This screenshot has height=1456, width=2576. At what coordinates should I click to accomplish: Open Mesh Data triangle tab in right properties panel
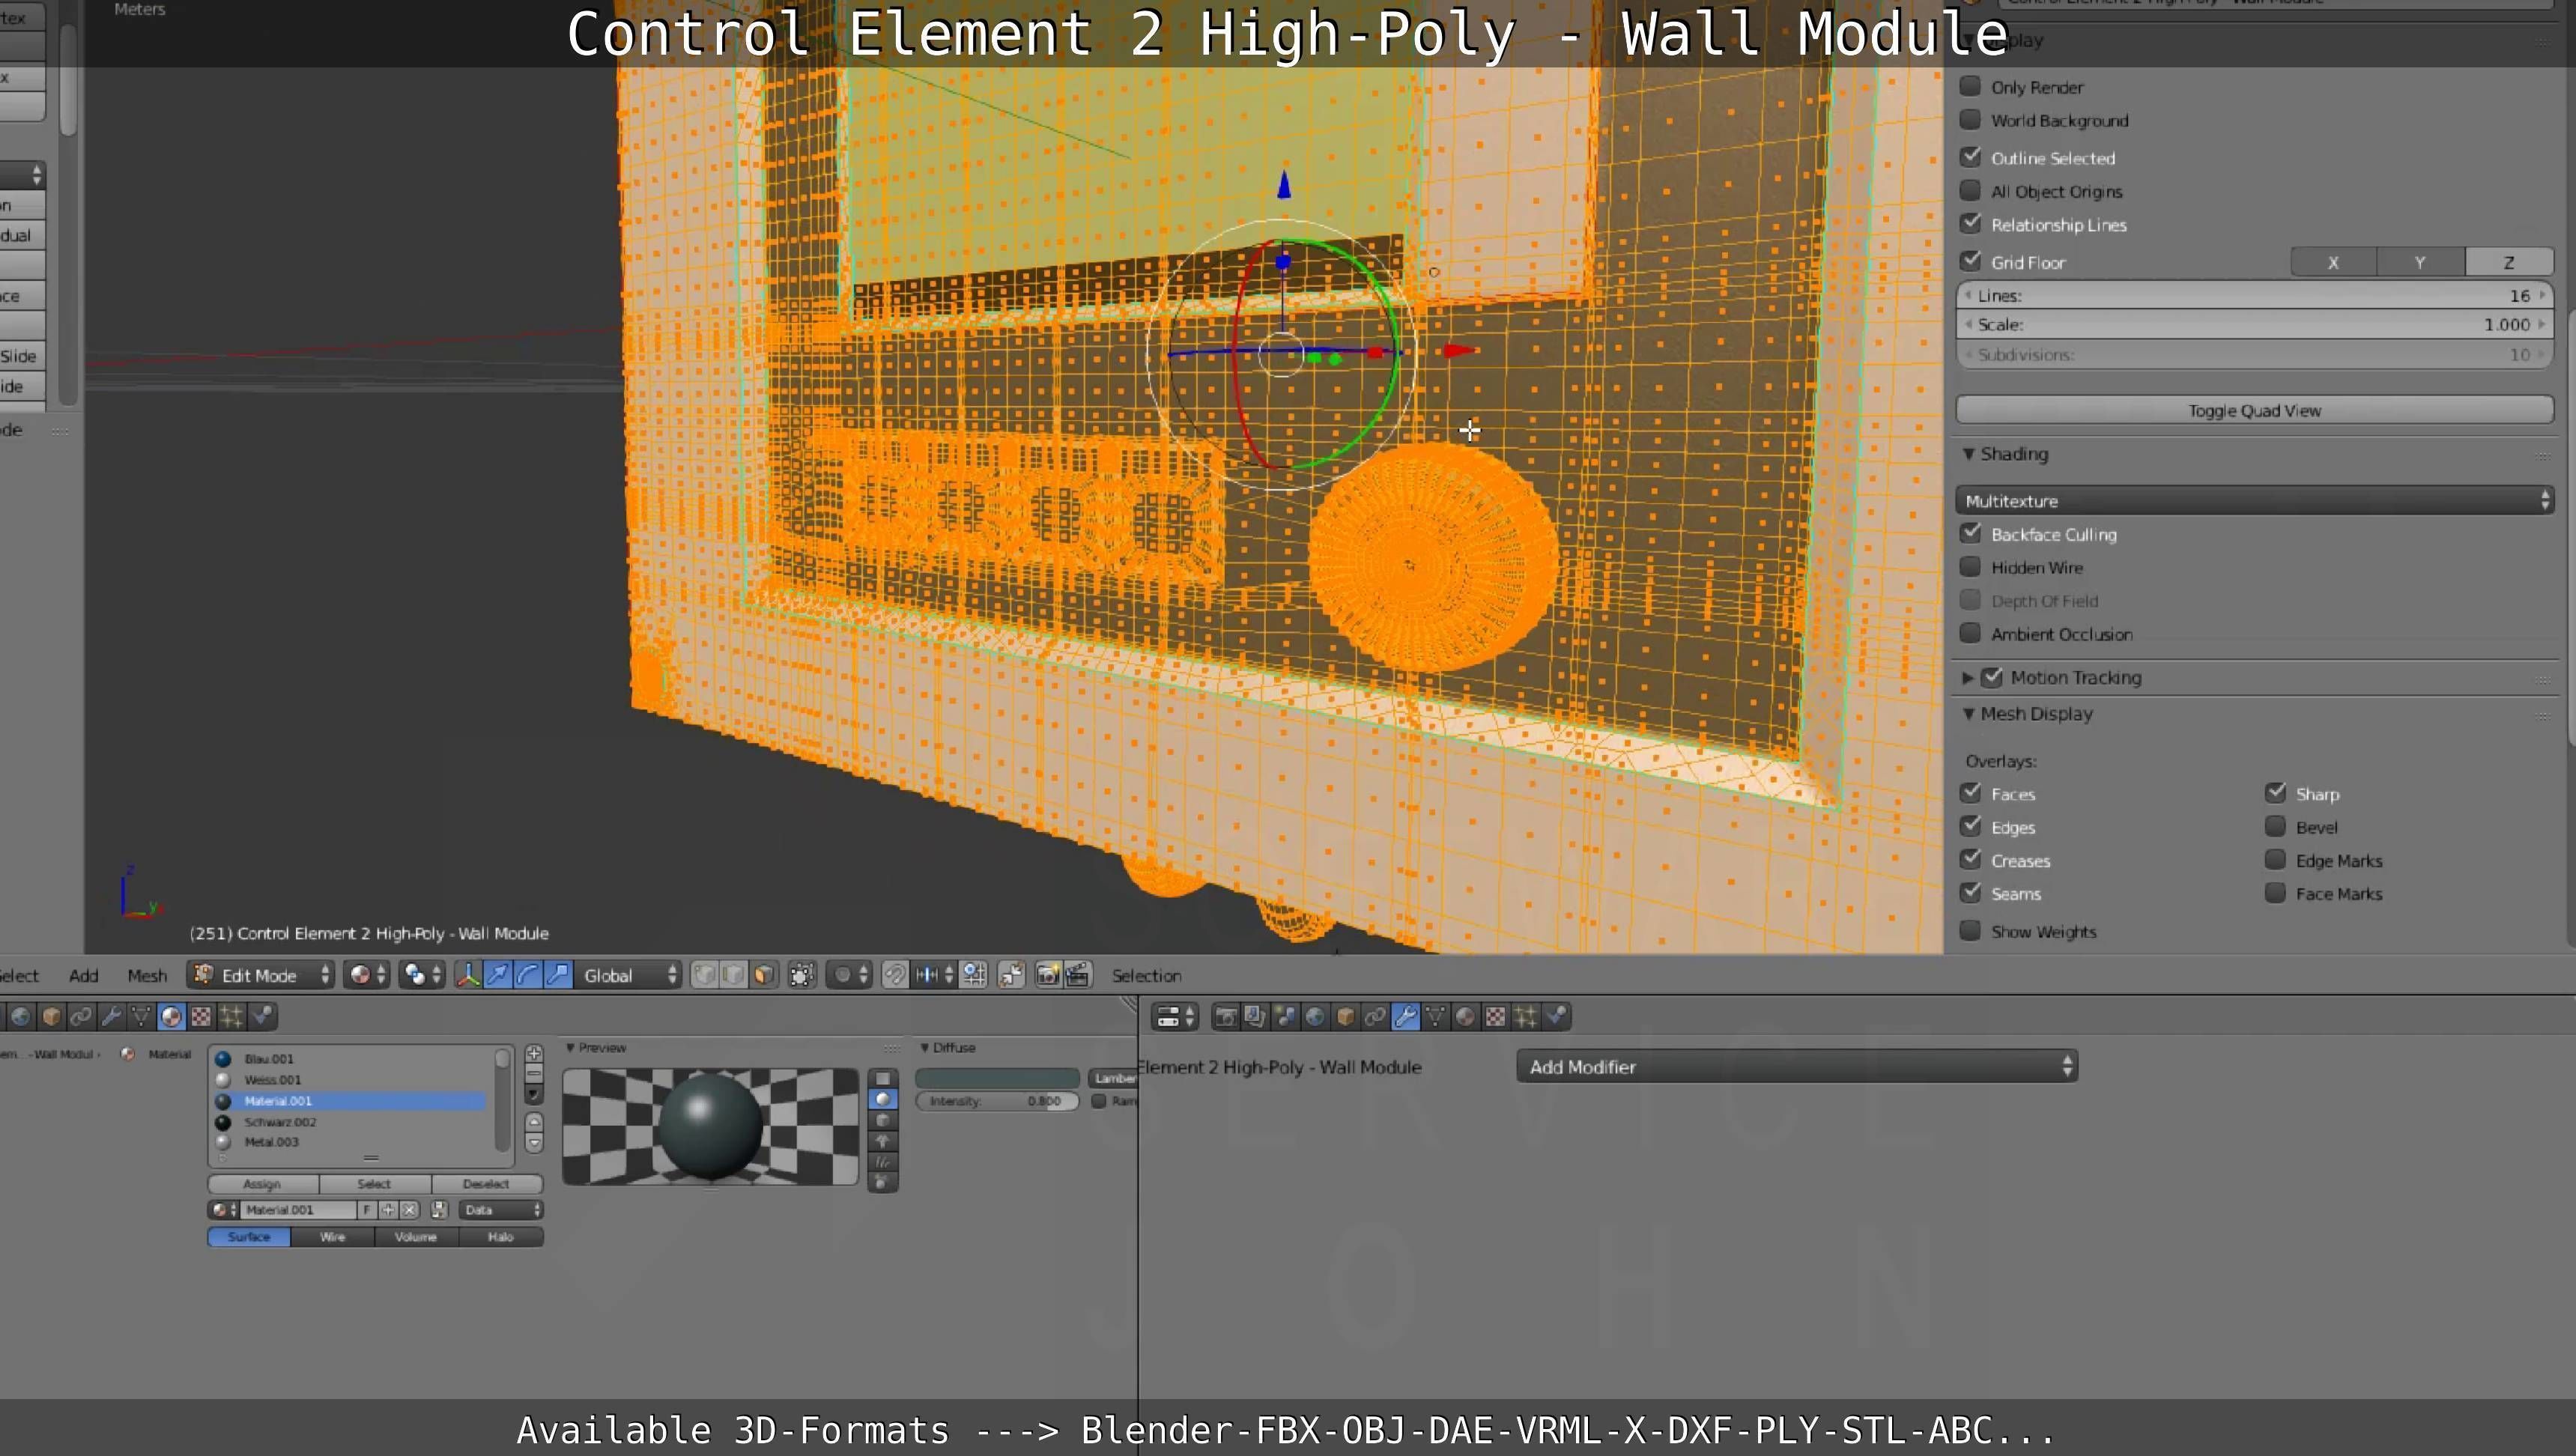coord(1435,1017)
